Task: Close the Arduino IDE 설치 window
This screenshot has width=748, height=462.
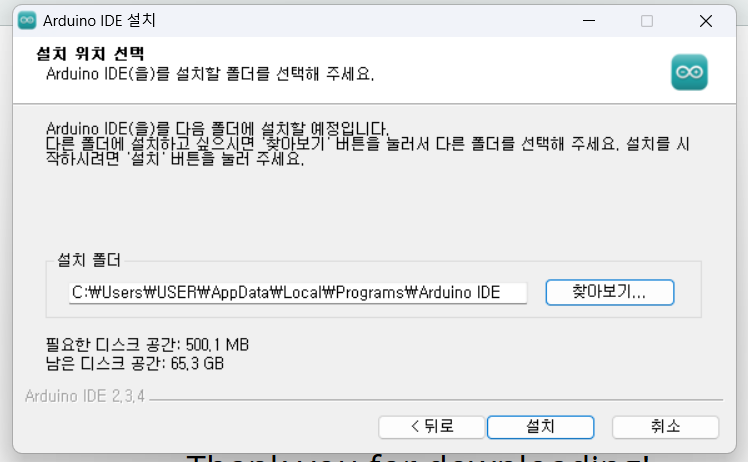Action: (x=706, y=21)
